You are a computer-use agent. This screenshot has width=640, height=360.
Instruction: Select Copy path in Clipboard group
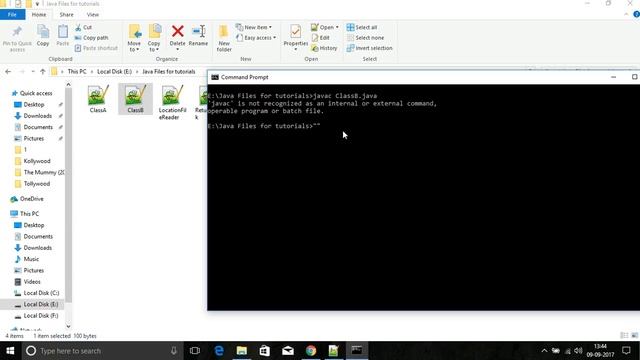pyautogui.click(x=91, y=38)
